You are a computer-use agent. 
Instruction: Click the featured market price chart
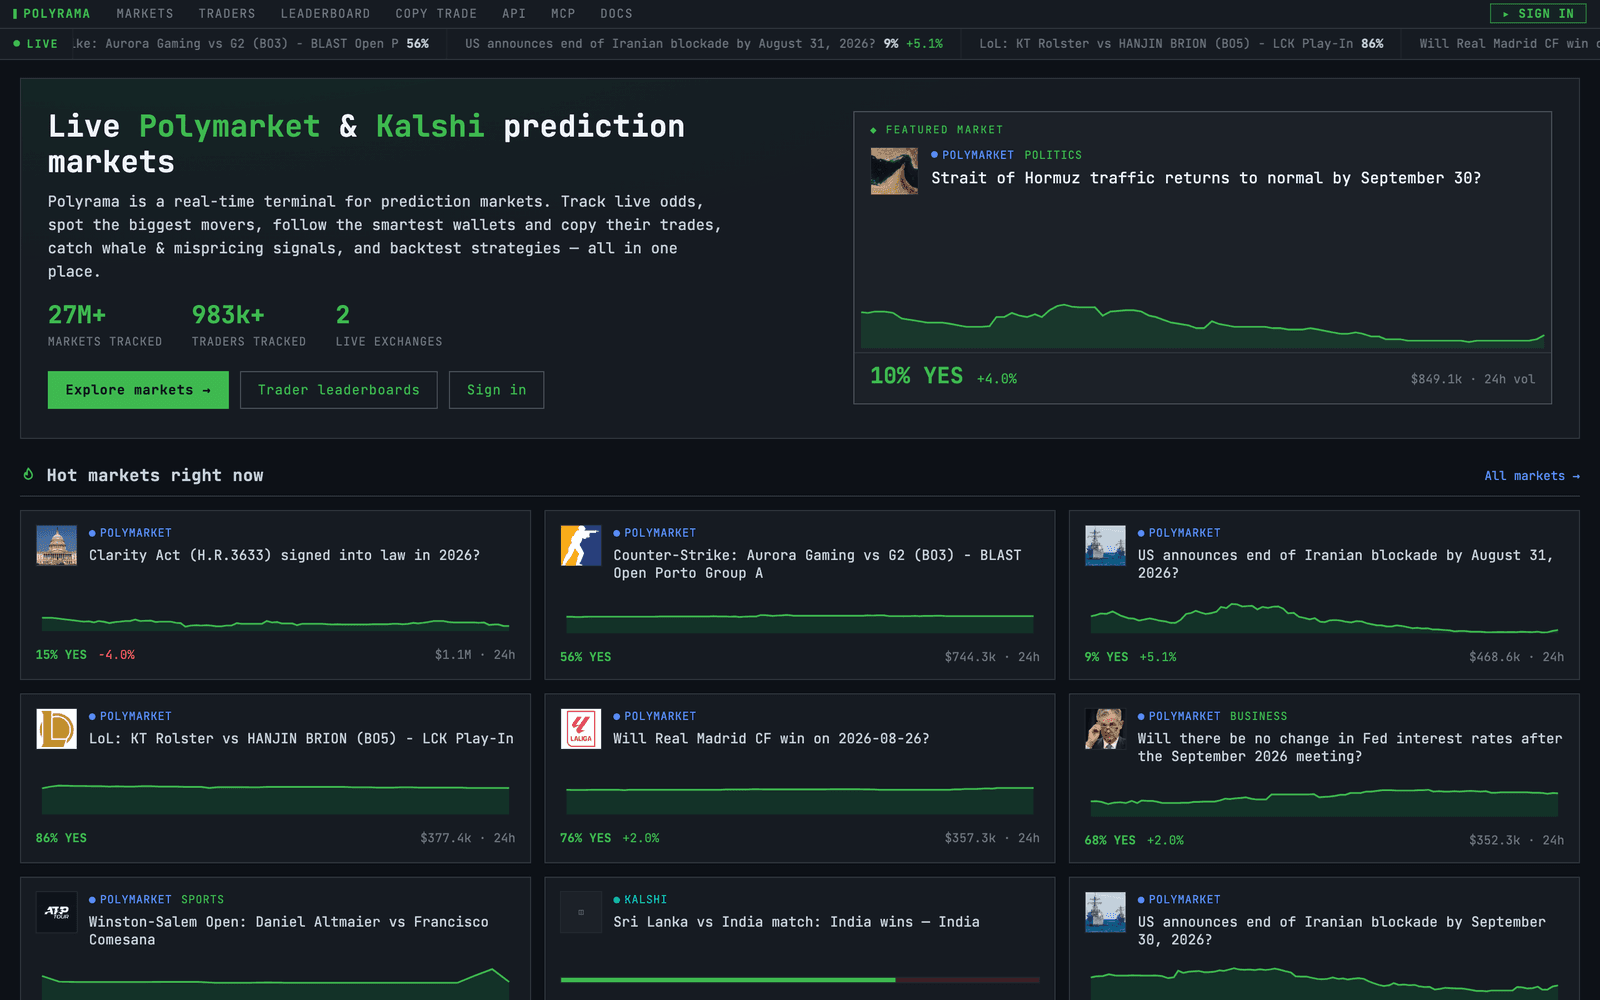pyautogui.click(x=1202, y=325)
